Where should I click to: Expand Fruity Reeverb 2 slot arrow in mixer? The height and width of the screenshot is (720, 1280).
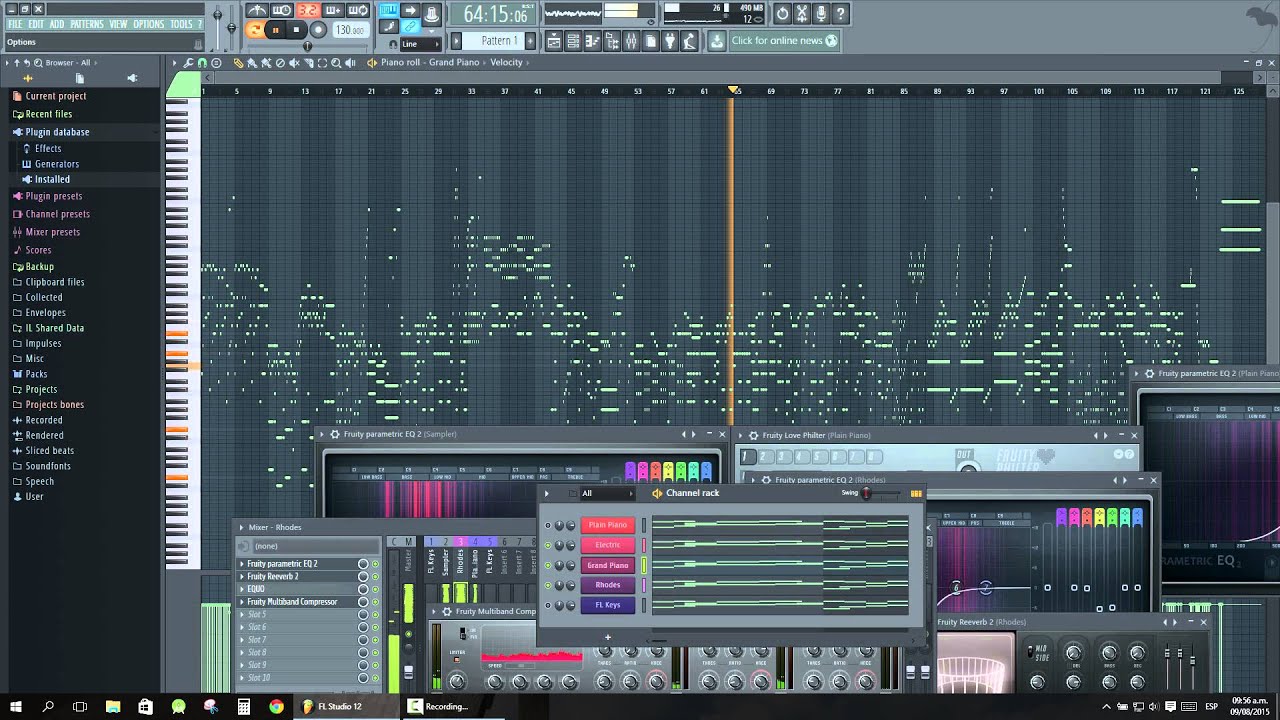pyautogui.click(x=241, y=577)
